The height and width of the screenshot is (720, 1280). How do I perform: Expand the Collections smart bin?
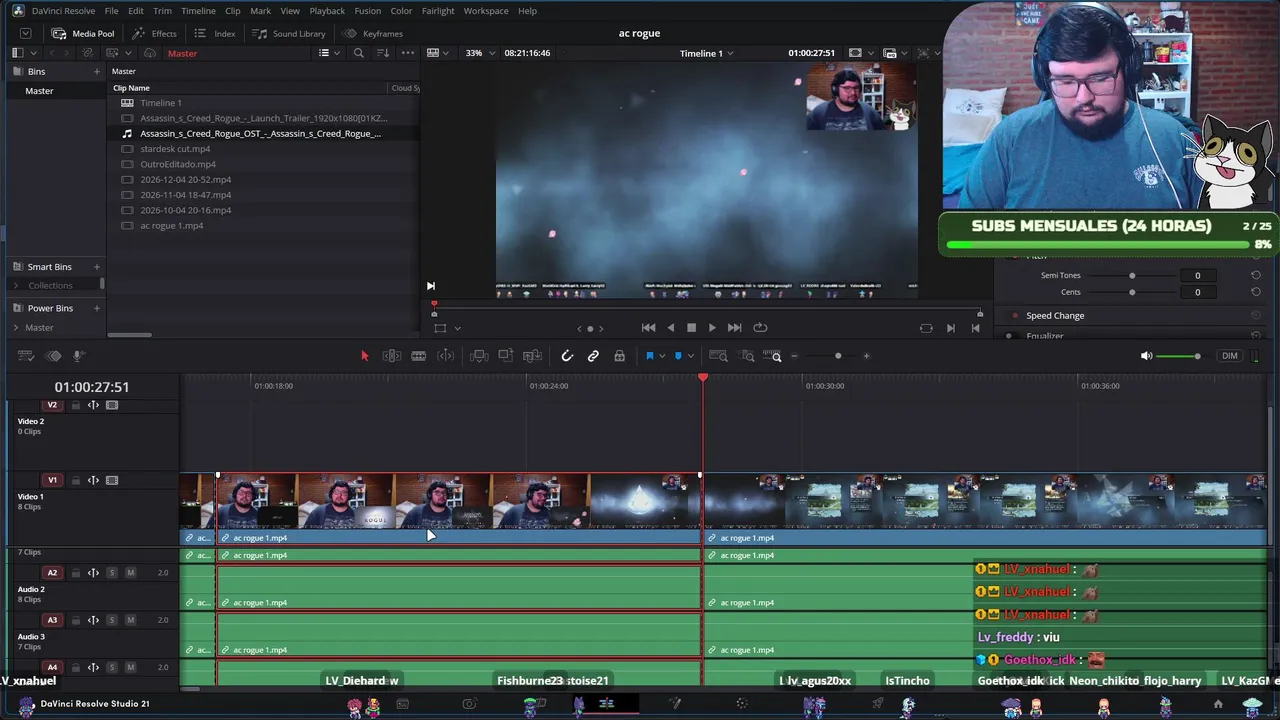coord(16,286)
